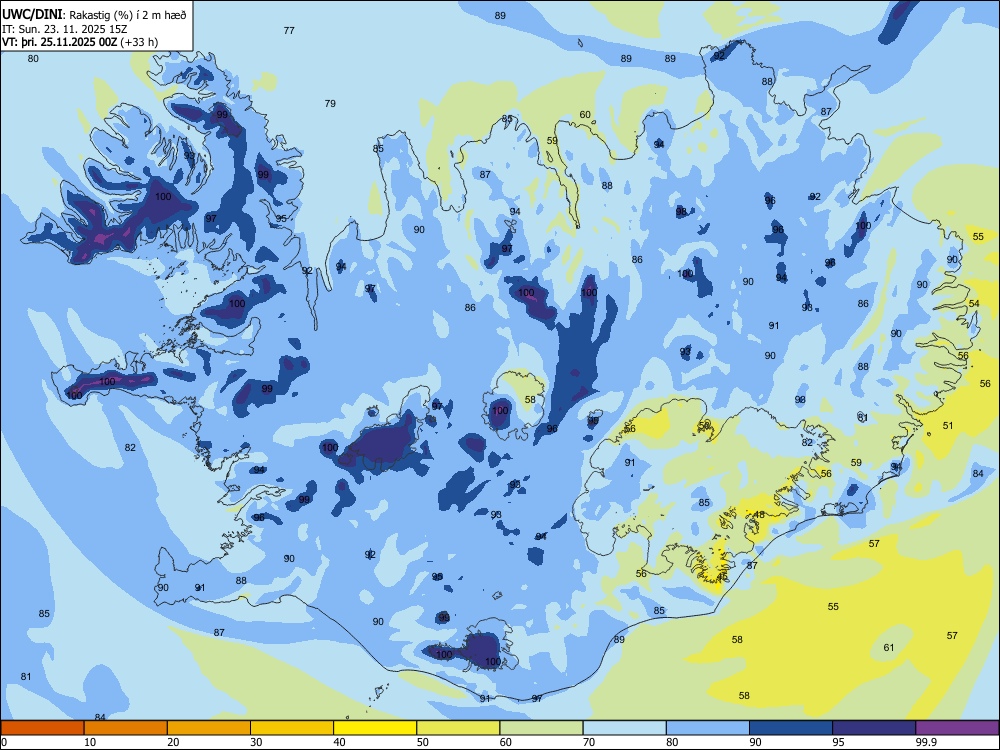Click the legend label '20'
The width and height of the screenshot is (1000, 750).
pos(173,742)
